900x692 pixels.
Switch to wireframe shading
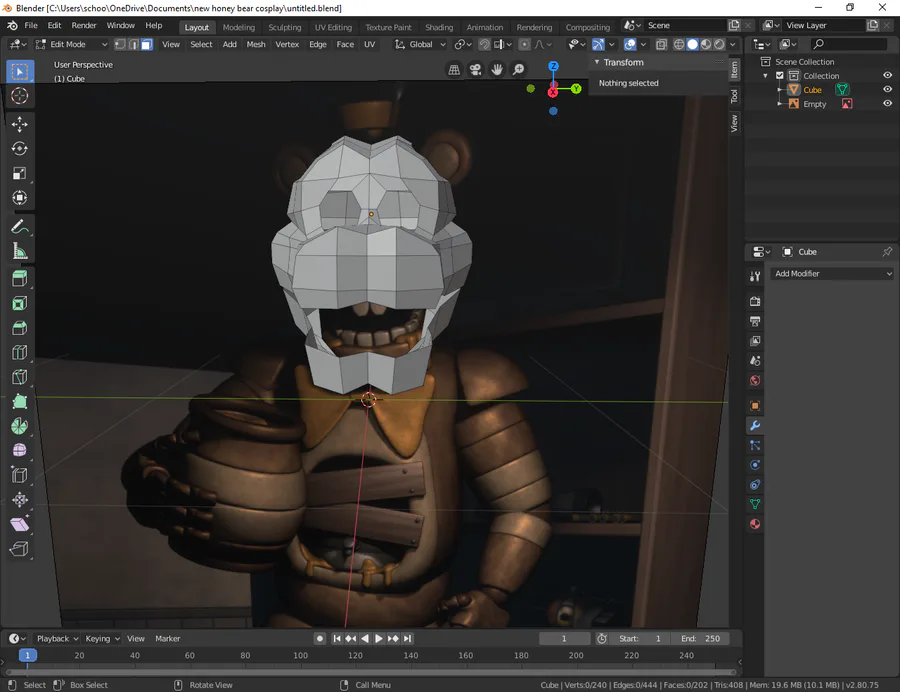point(679,44)
